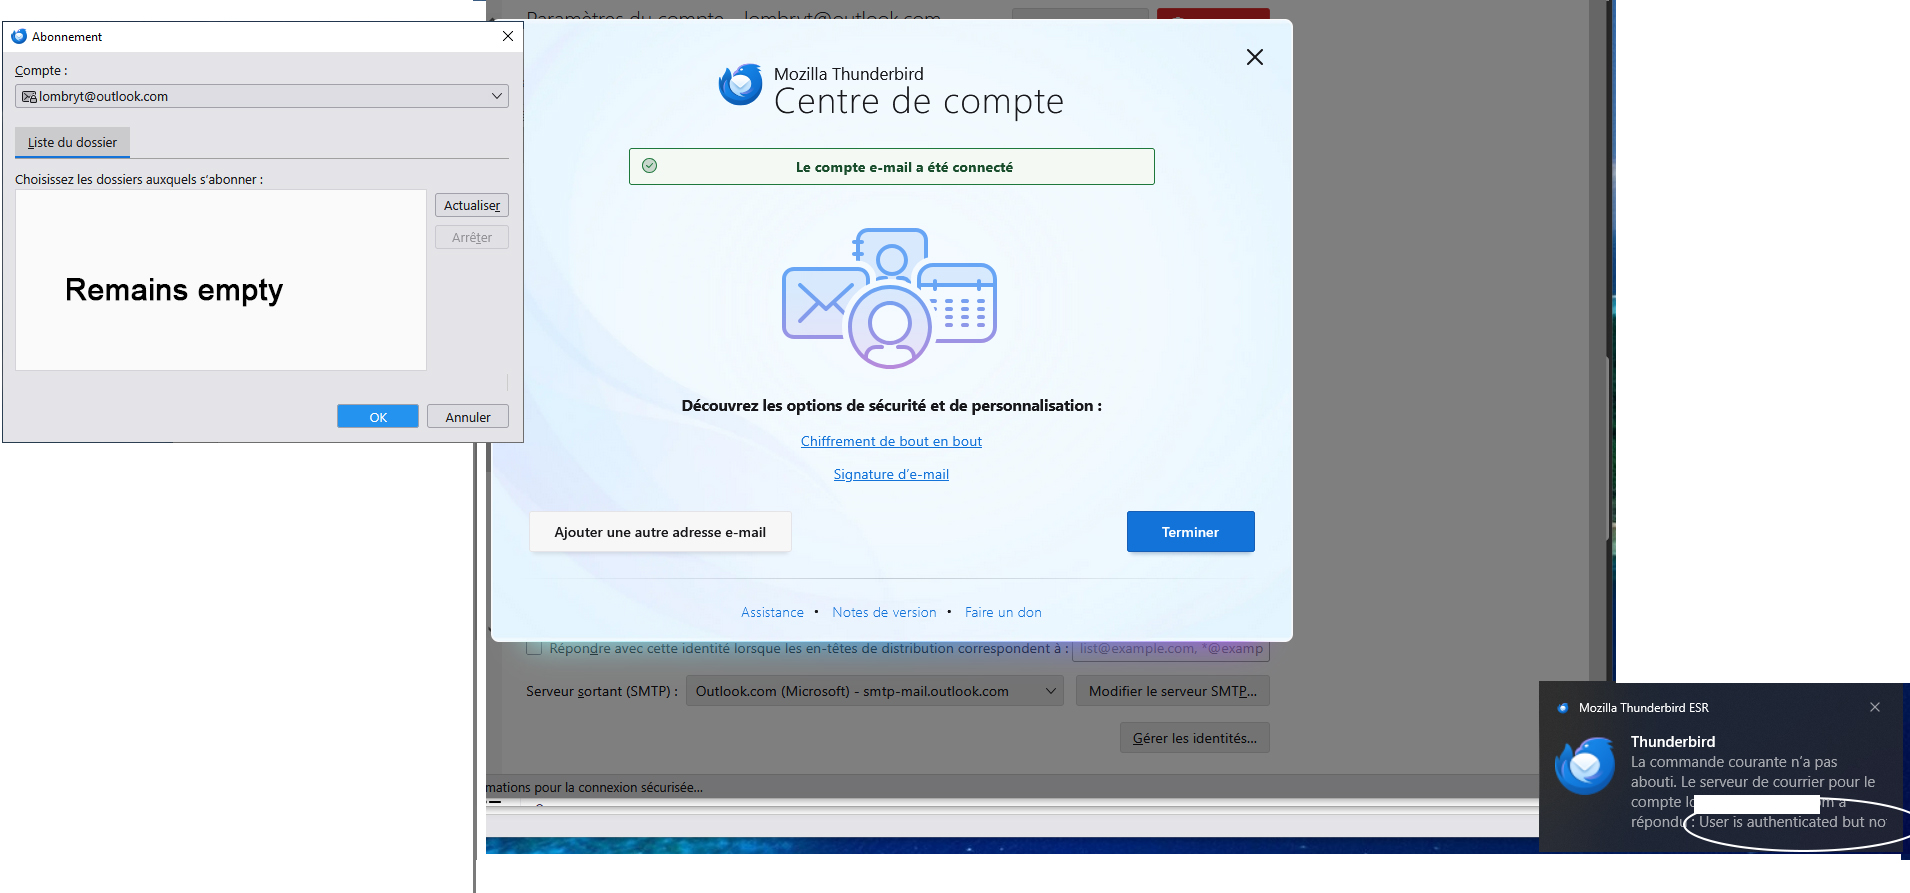Click the text "Le compte e-mail a été connecté"
The width and height of the screenshot is (1910, 893).
click(x=904, y=167)
